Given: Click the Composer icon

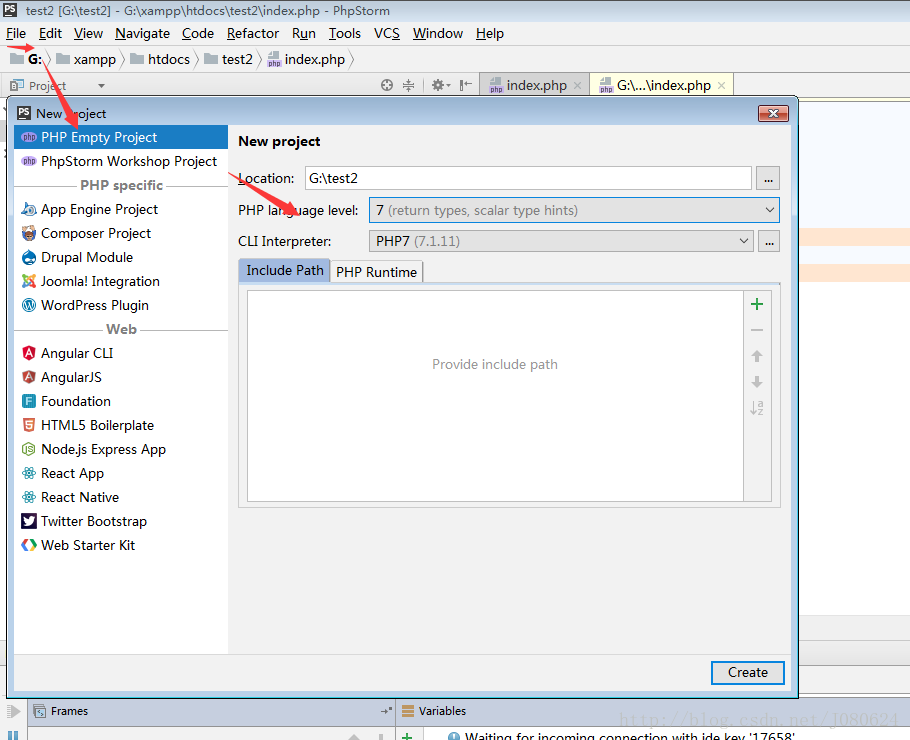Looking at the screenshot, I should pyautogui.click(x=28, y=233).
